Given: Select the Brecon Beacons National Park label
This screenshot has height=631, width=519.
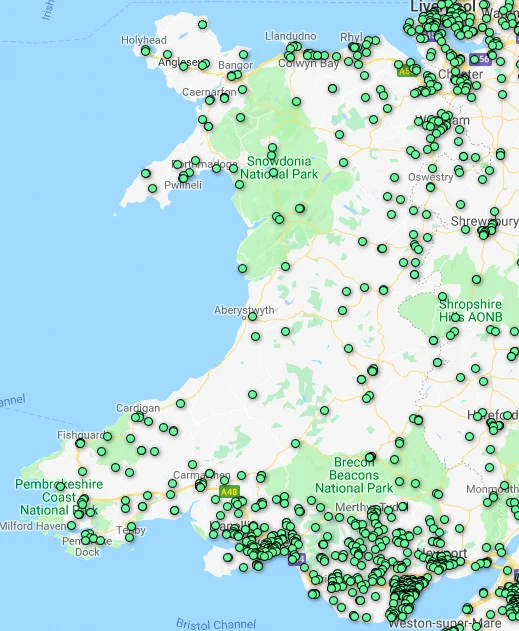Looking at the screenshot, I should coord(354,475).
